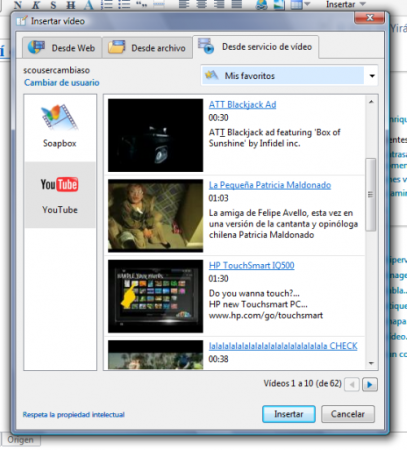Screen dimensions: 407x450
Task: Click the Origen tab behind the dialog
Action: [21, 440]
